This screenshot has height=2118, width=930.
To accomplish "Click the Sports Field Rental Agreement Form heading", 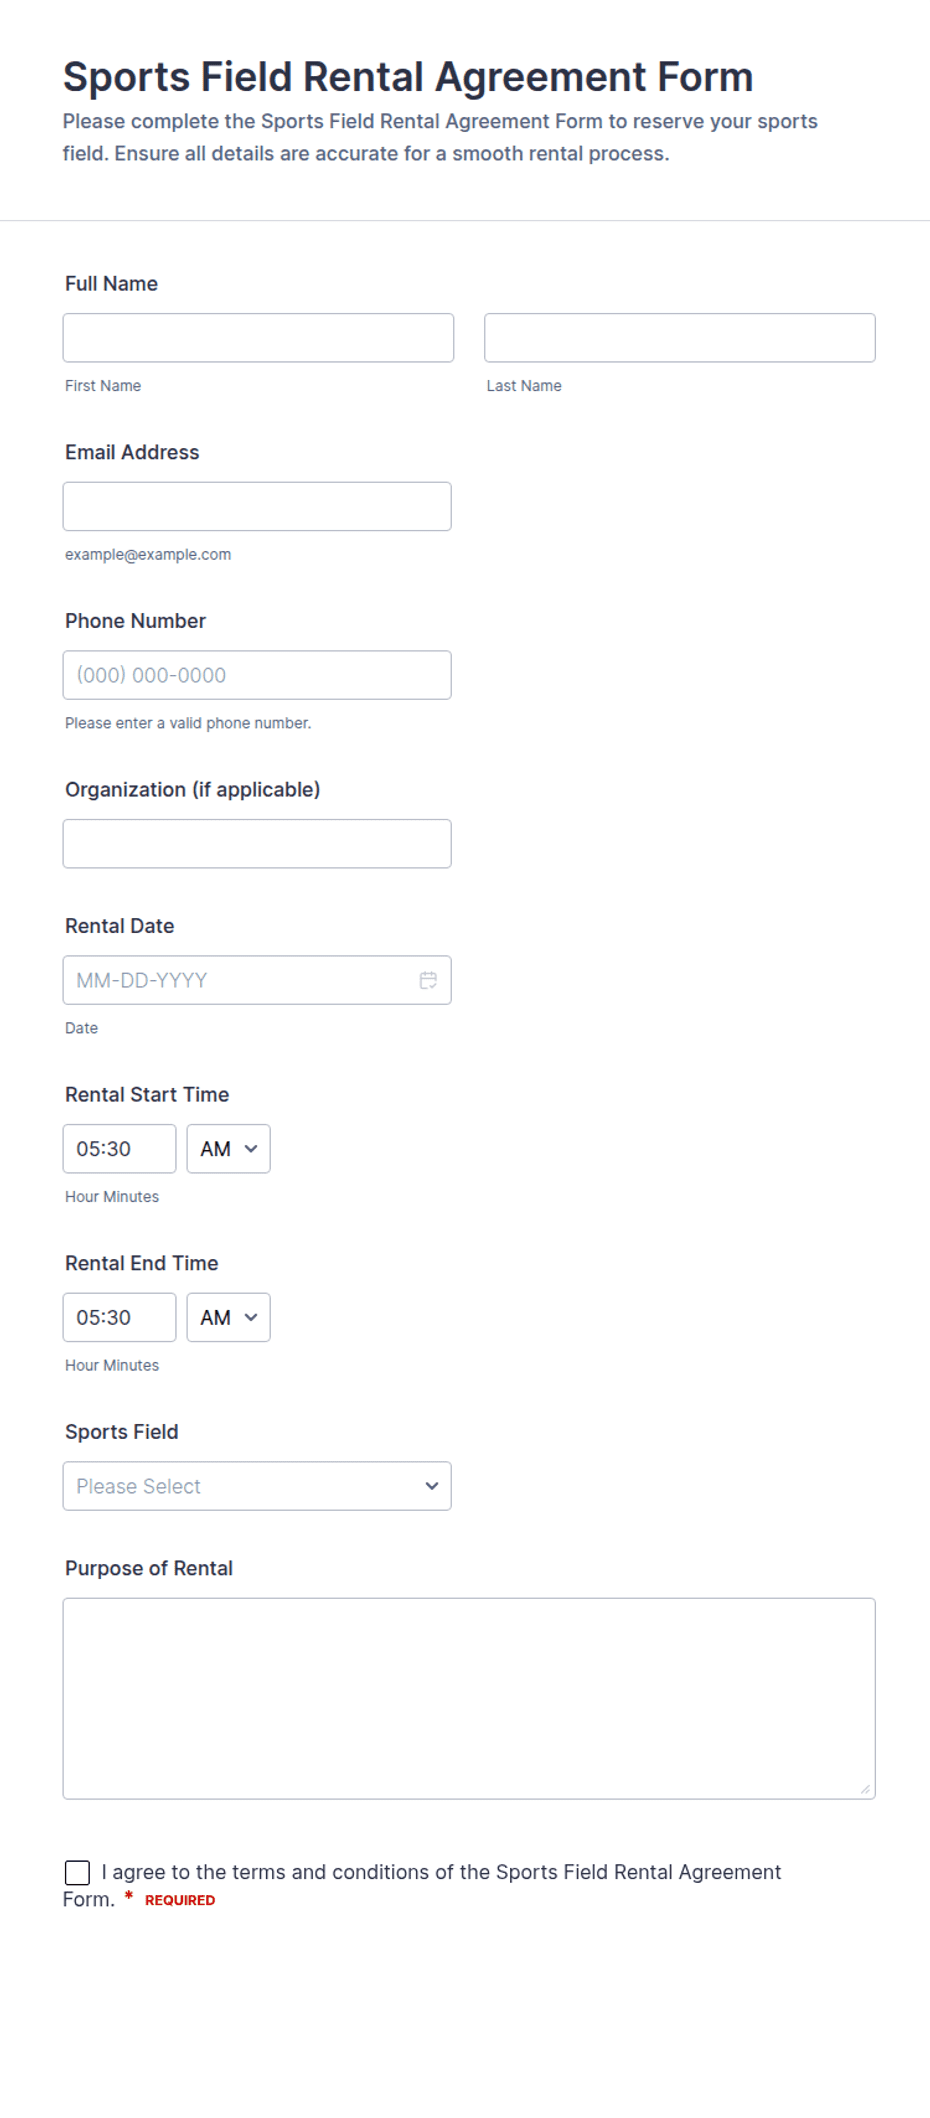I will [x=408, y=77].
